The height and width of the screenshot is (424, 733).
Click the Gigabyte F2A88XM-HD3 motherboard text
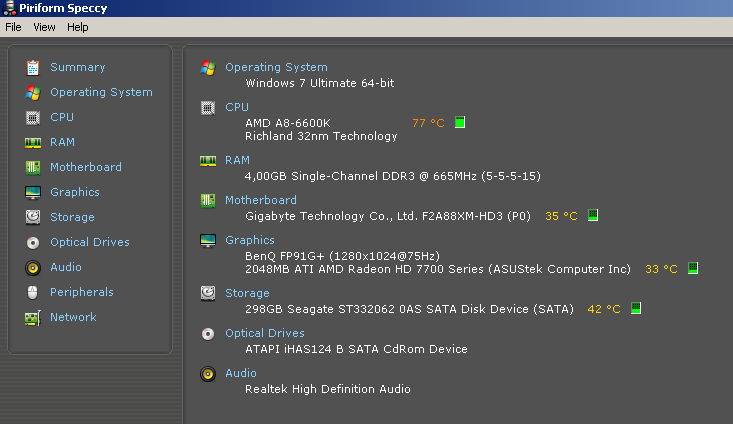[388, 216]
